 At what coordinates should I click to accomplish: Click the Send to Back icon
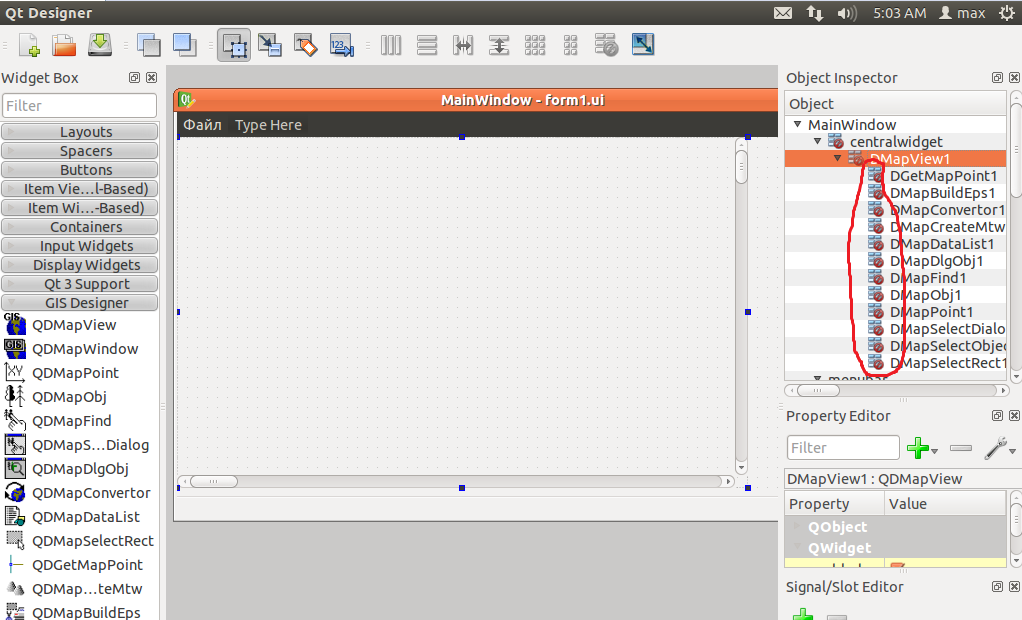pyautogui.click(x=149, y=45)
